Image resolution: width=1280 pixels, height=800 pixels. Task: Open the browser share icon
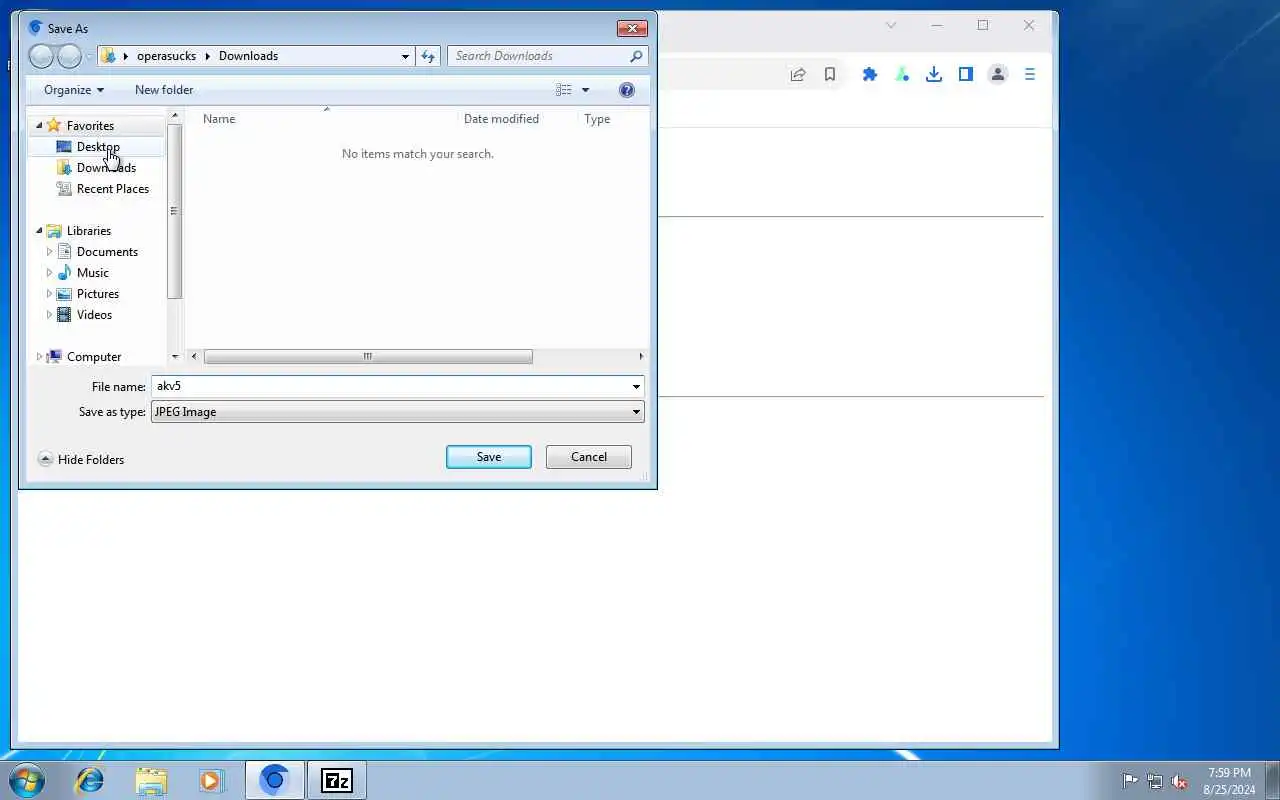click(x=798, y=74)
